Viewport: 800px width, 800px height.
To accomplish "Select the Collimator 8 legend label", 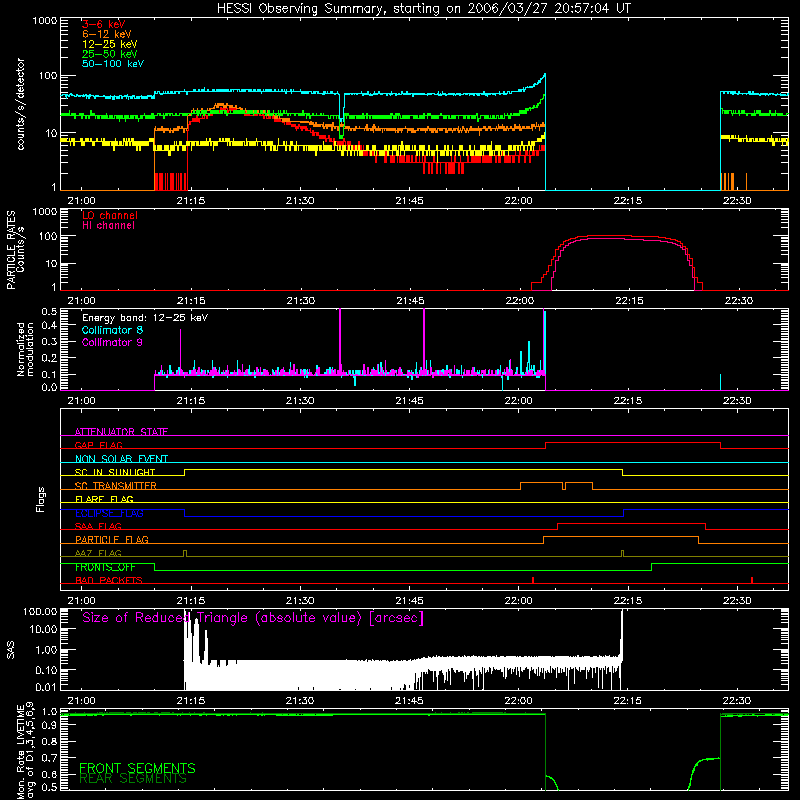I will click(x=112, y=330).
